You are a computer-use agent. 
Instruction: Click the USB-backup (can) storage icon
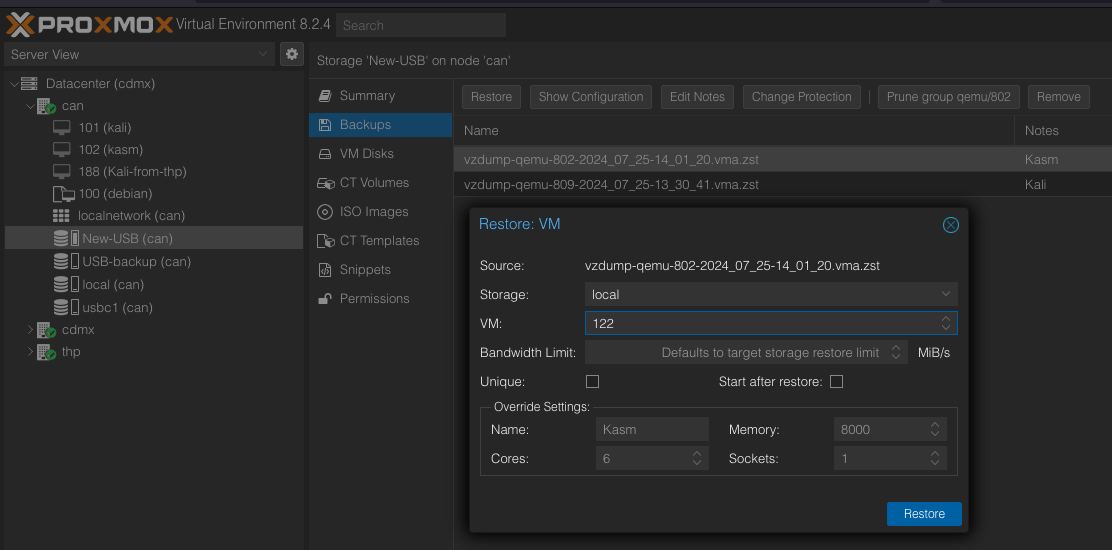click(65, 262)
